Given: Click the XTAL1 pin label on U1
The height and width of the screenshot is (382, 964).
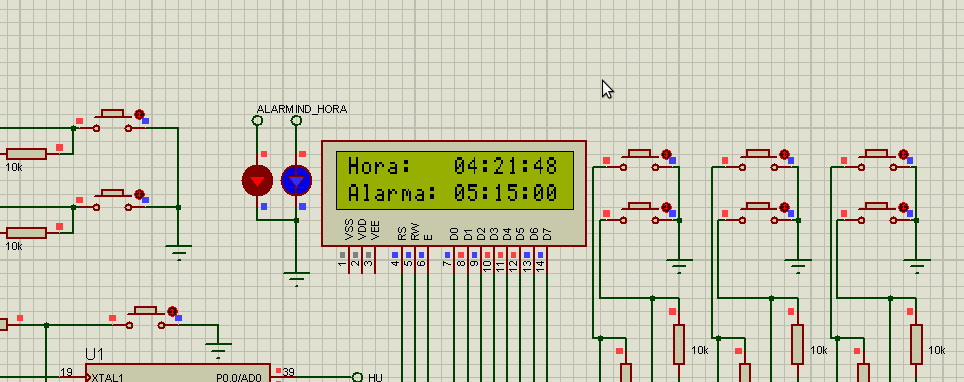Looking at the screenshot, I should tap(108, 378).
